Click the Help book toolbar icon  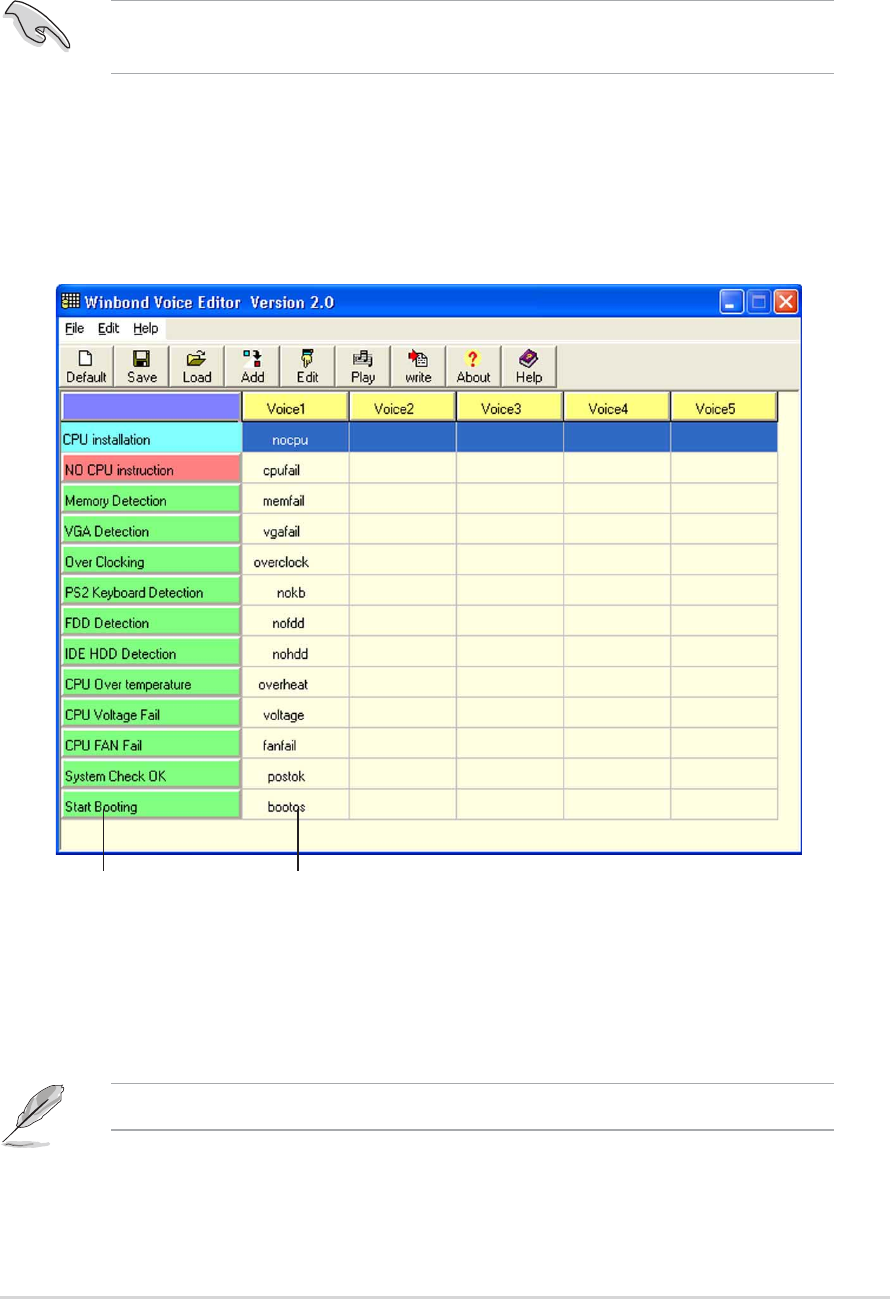[529, 366]
